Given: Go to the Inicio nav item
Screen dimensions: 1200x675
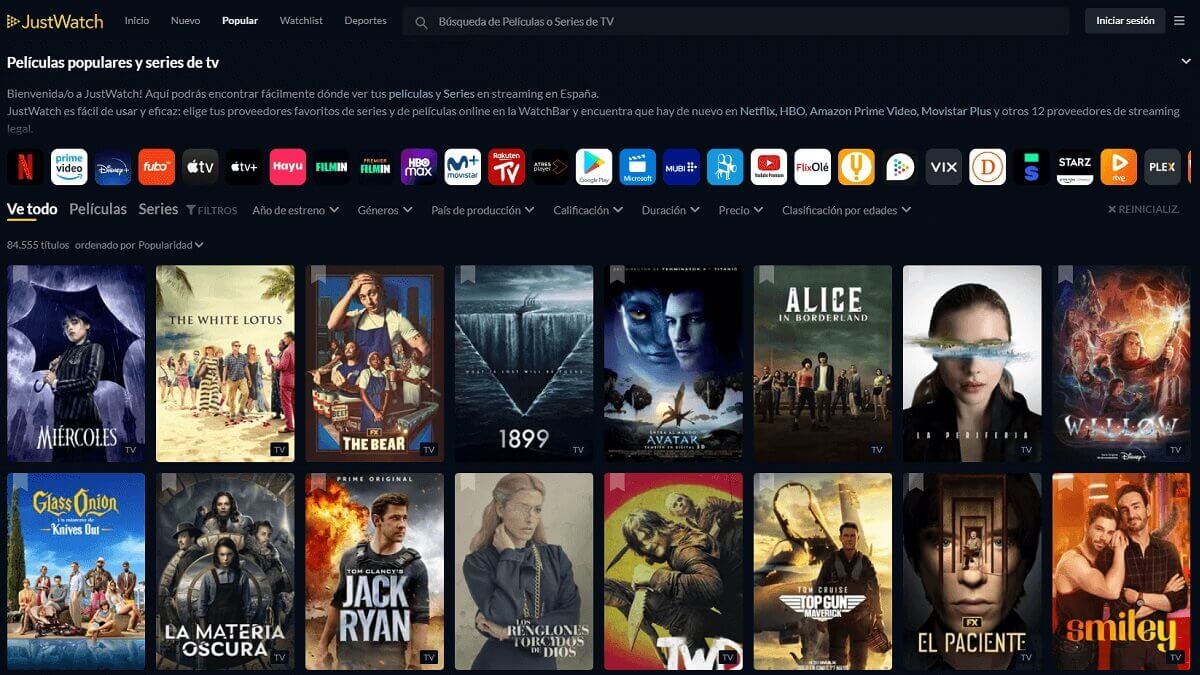Looking at the screenshot, I should pos(137,21).
